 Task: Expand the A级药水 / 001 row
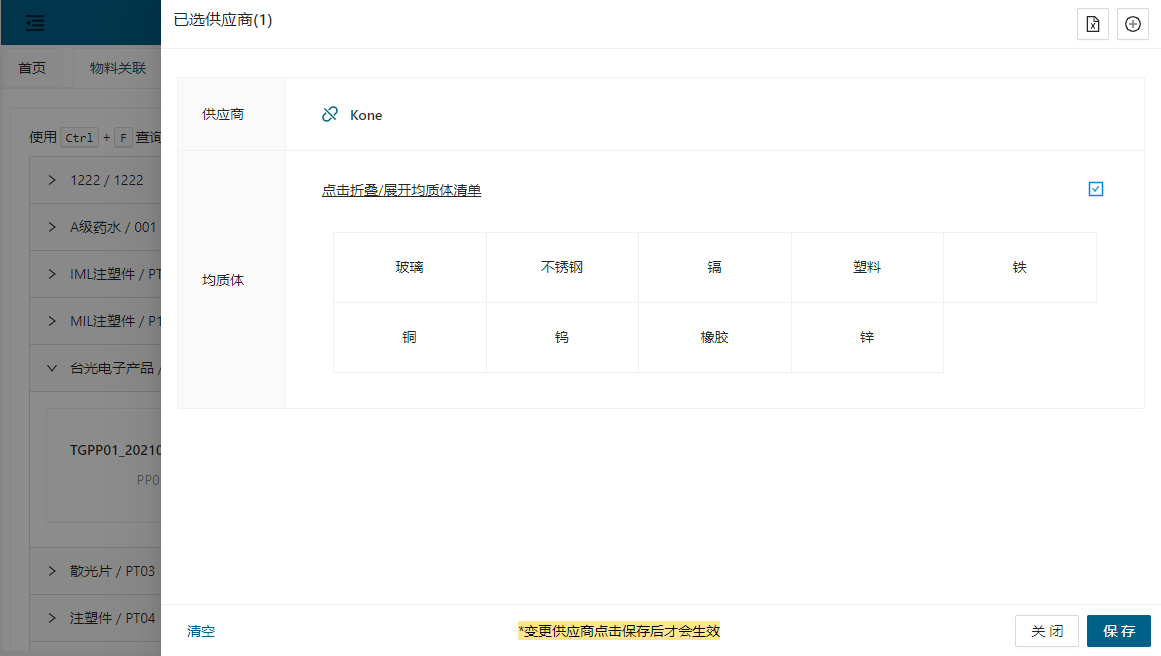52,227
